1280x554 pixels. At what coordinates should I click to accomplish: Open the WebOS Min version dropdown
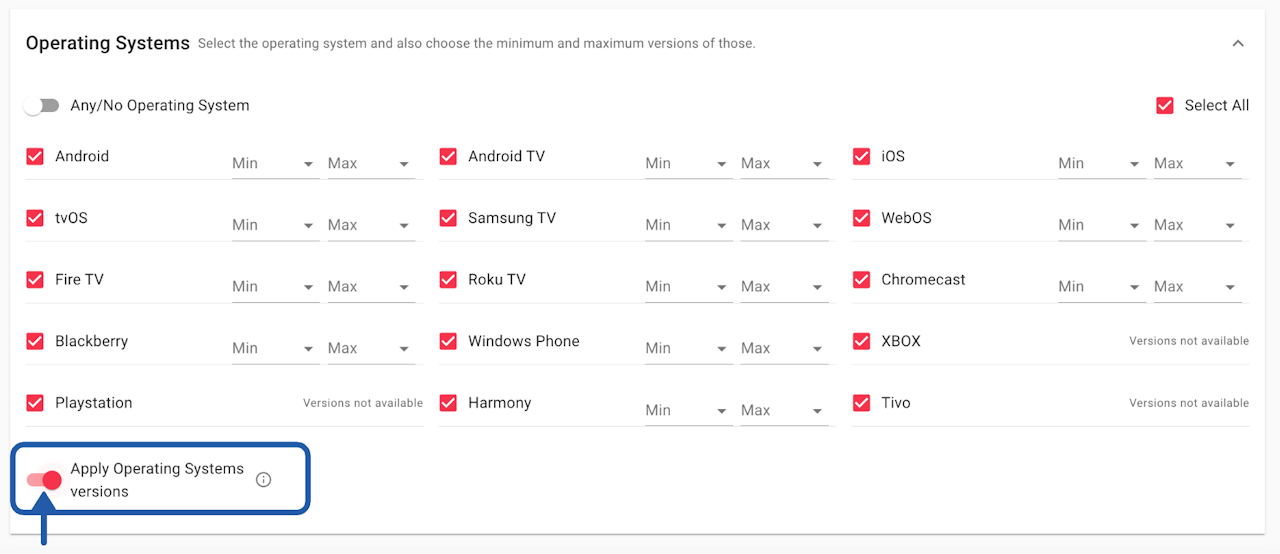click(x=1100, y=226)
